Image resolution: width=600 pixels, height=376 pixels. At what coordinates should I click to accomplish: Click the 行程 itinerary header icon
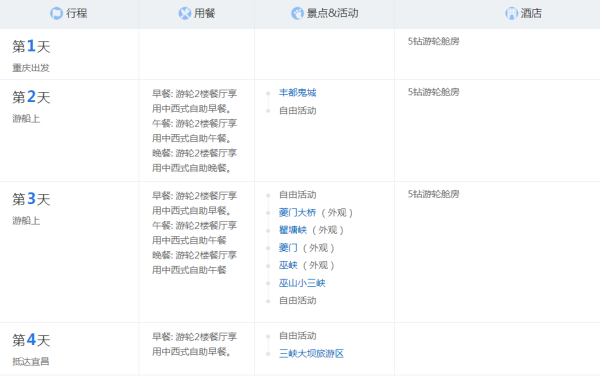click(x=56, y=13)
